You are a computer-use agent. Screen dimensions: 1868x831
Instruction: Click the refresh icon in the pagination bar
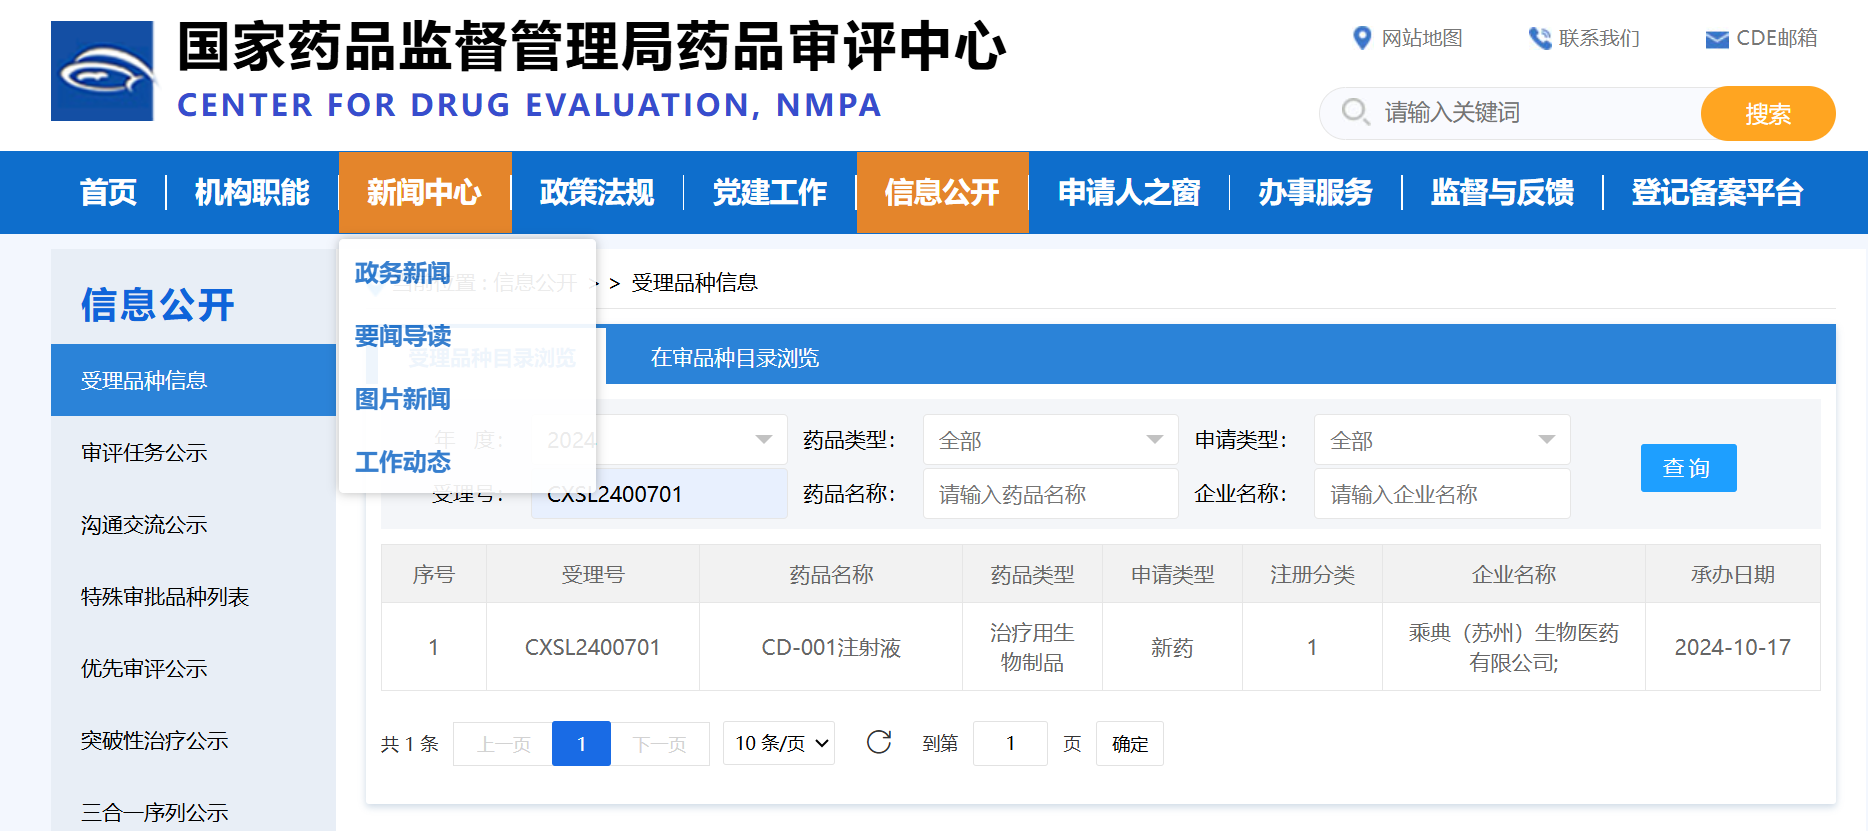tap(879, 742)
